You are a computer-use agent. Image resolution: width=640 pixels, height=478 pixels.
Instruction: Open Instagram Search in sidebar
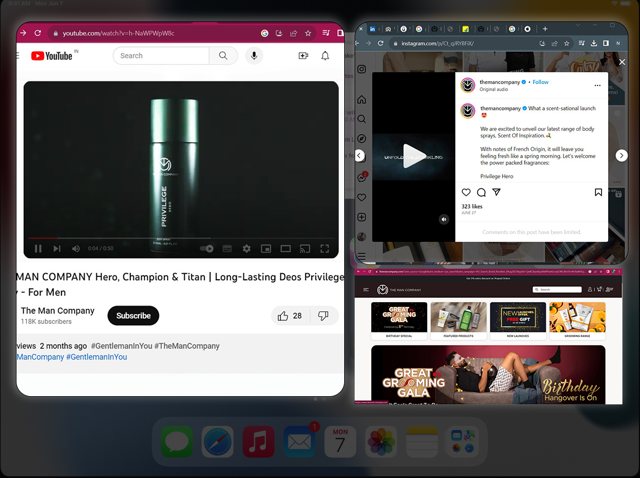[x=362, y=119]
